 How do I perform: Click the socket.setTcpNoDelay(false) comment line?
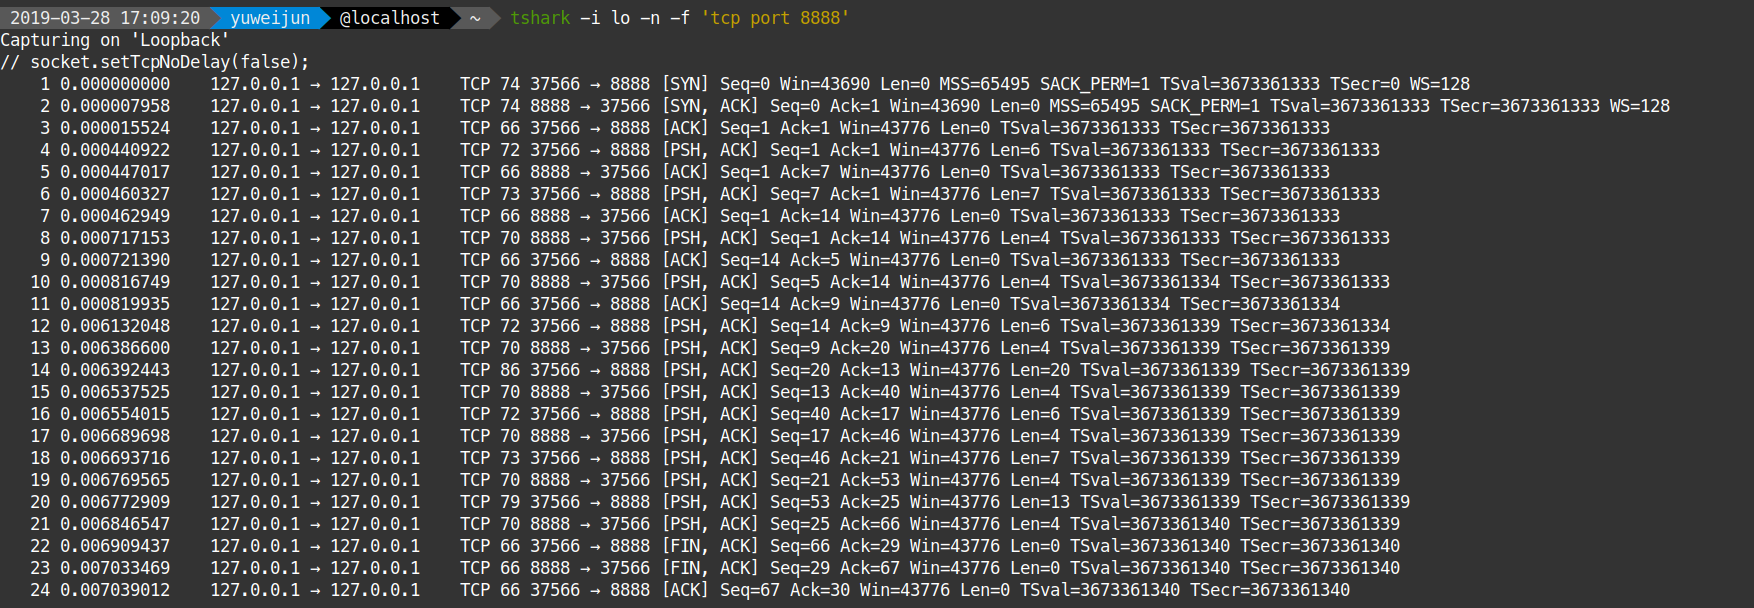click(x=155, y=62)
